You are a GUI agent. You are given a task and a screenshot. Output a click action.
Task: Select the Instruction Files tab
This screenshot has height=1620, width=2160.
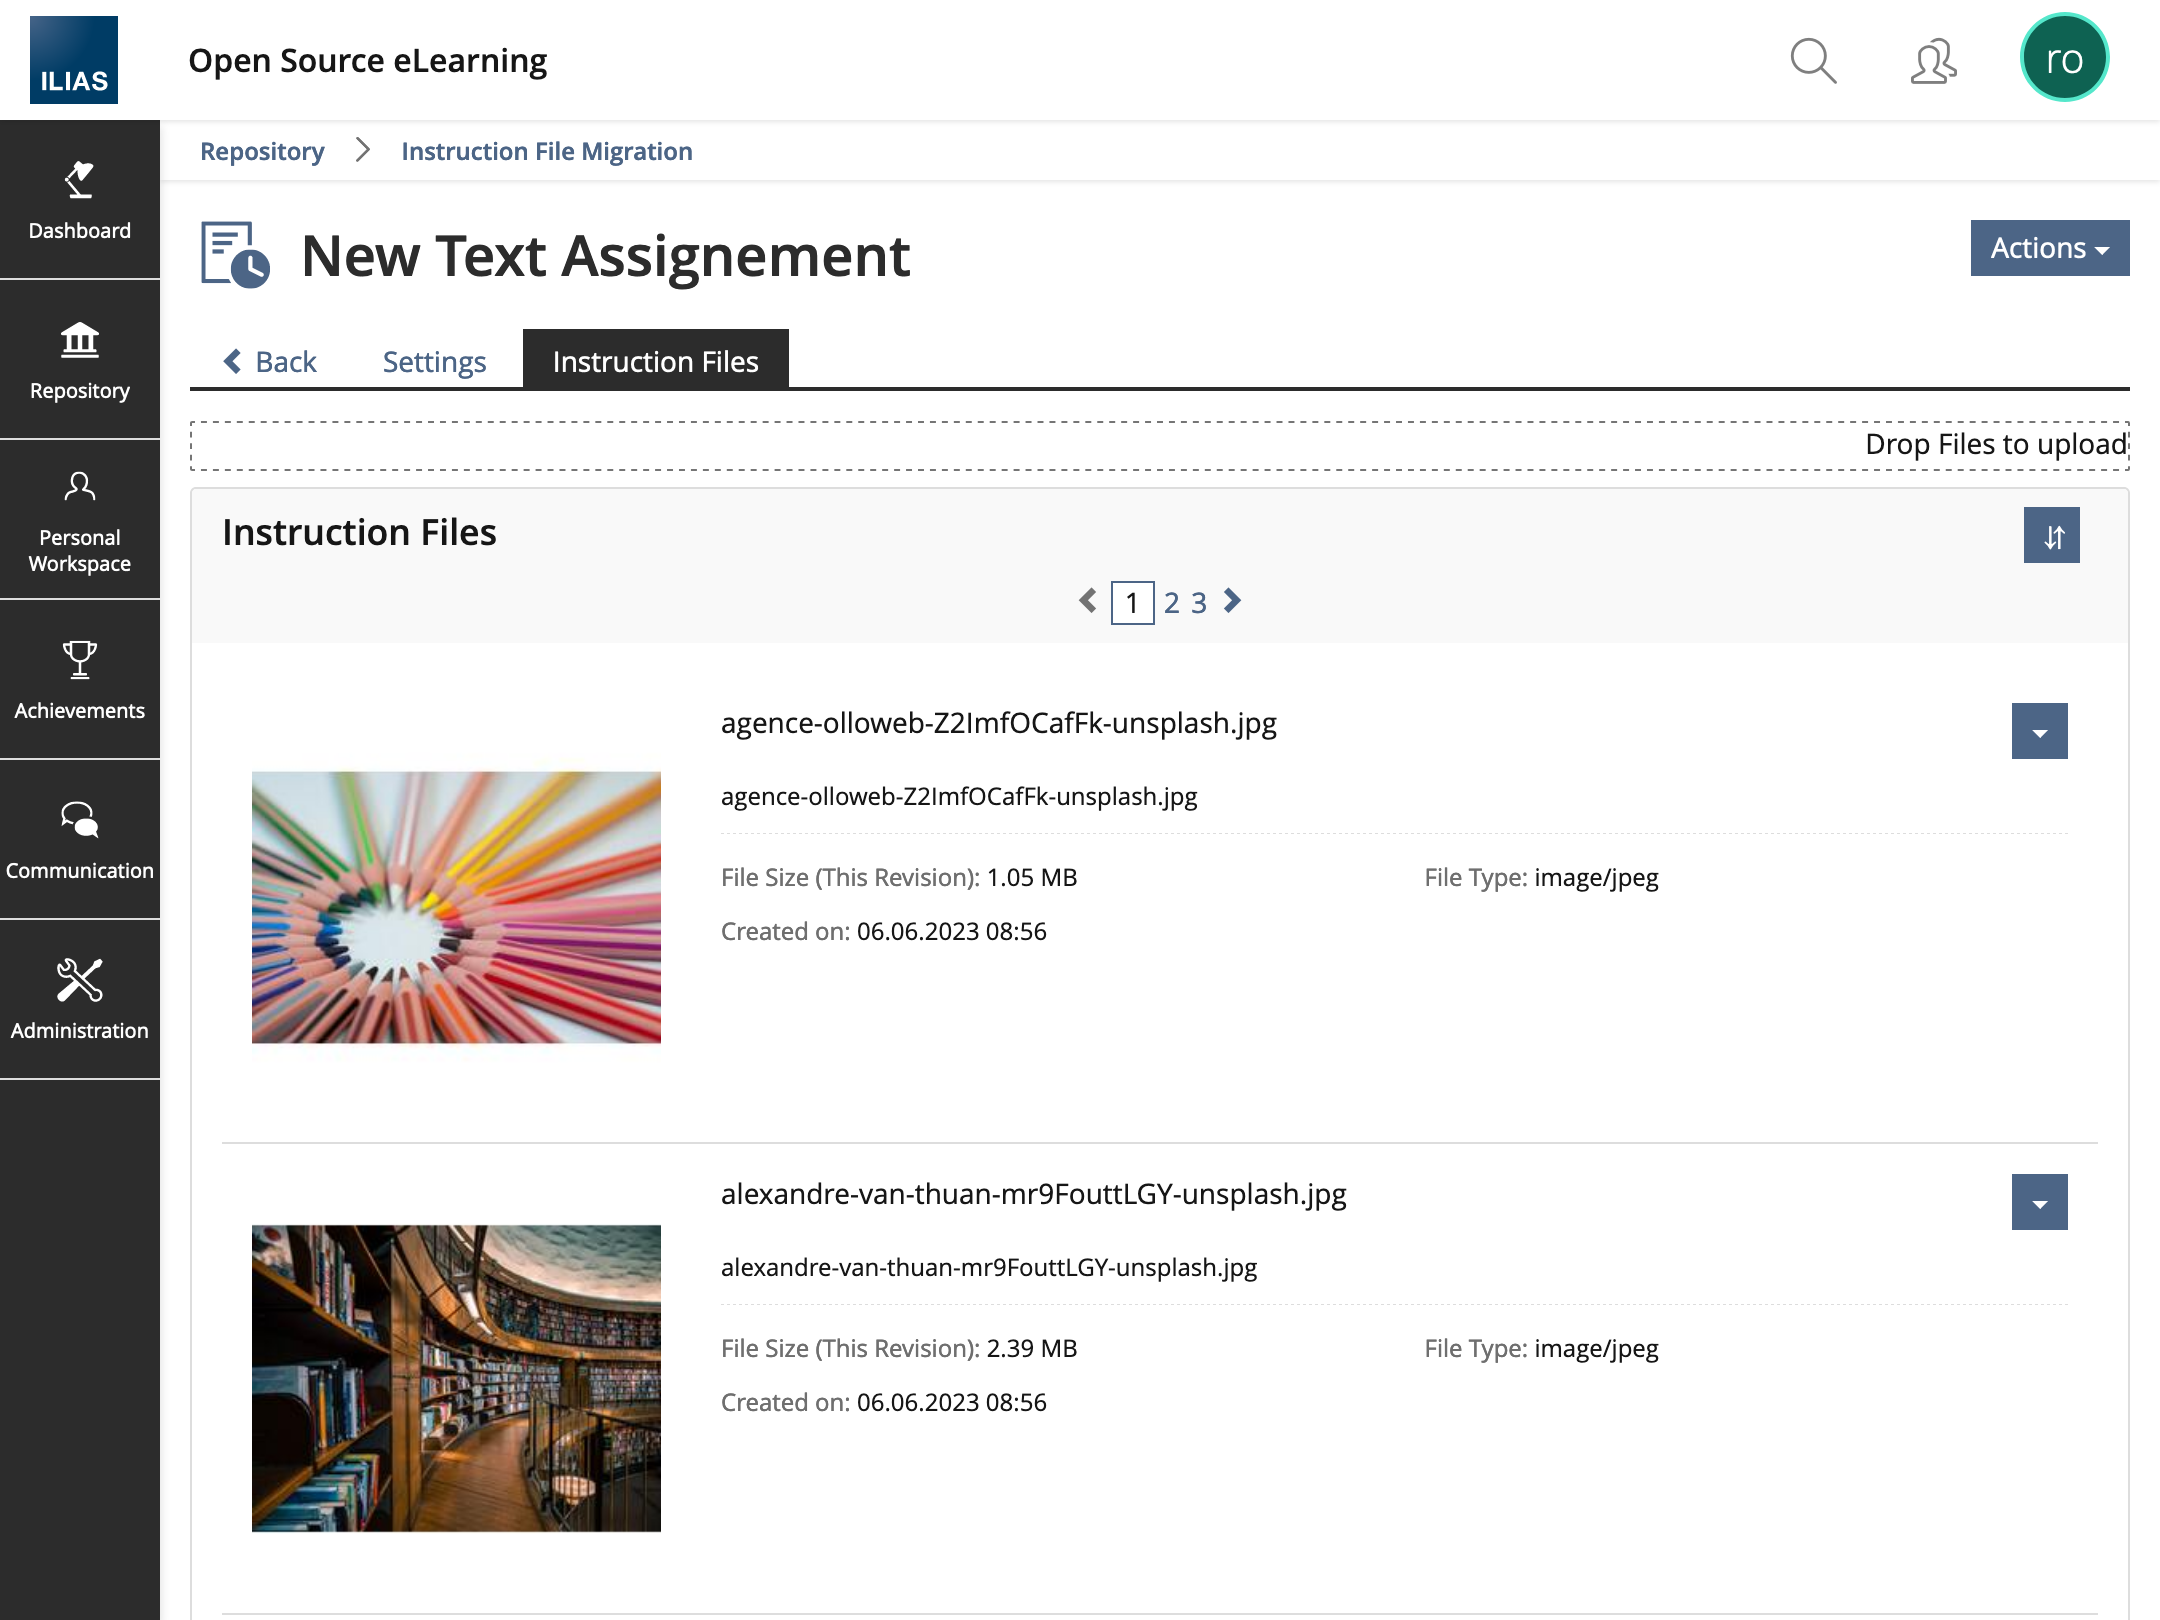(655, 361)
